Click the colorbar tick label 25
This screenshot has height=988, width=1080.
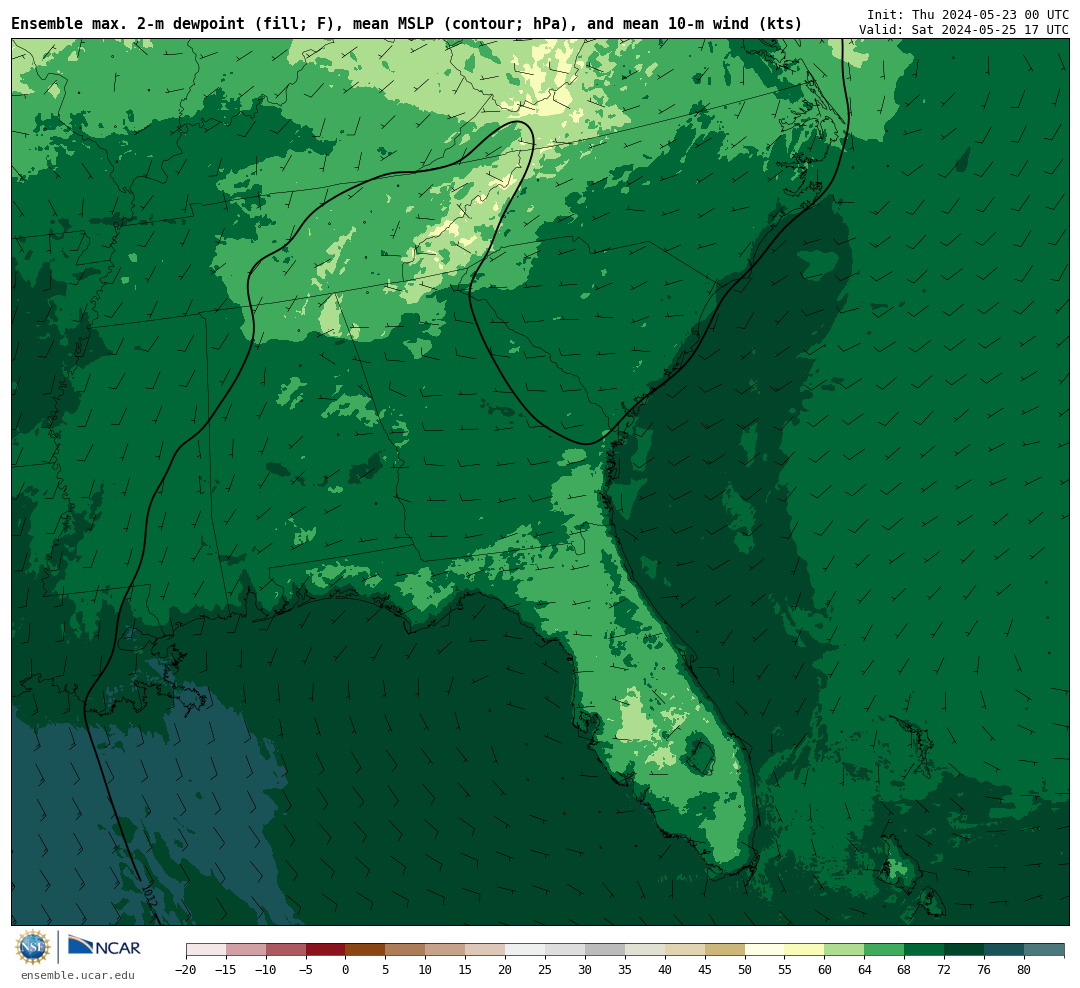(546, 969)
